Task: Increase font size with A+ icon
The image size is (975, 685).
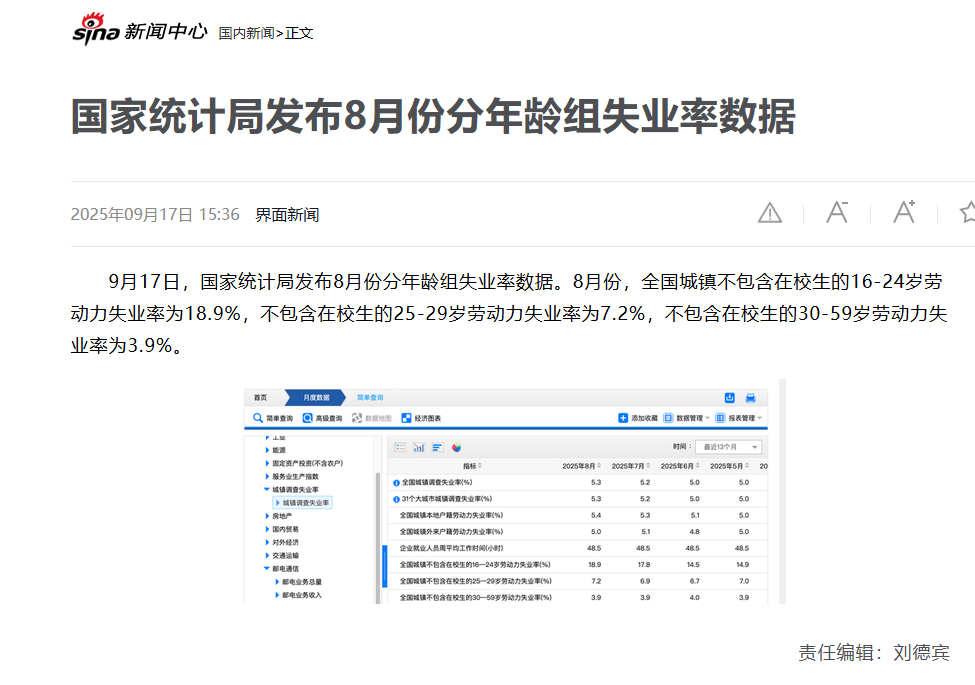Action: tap(904, 212)
